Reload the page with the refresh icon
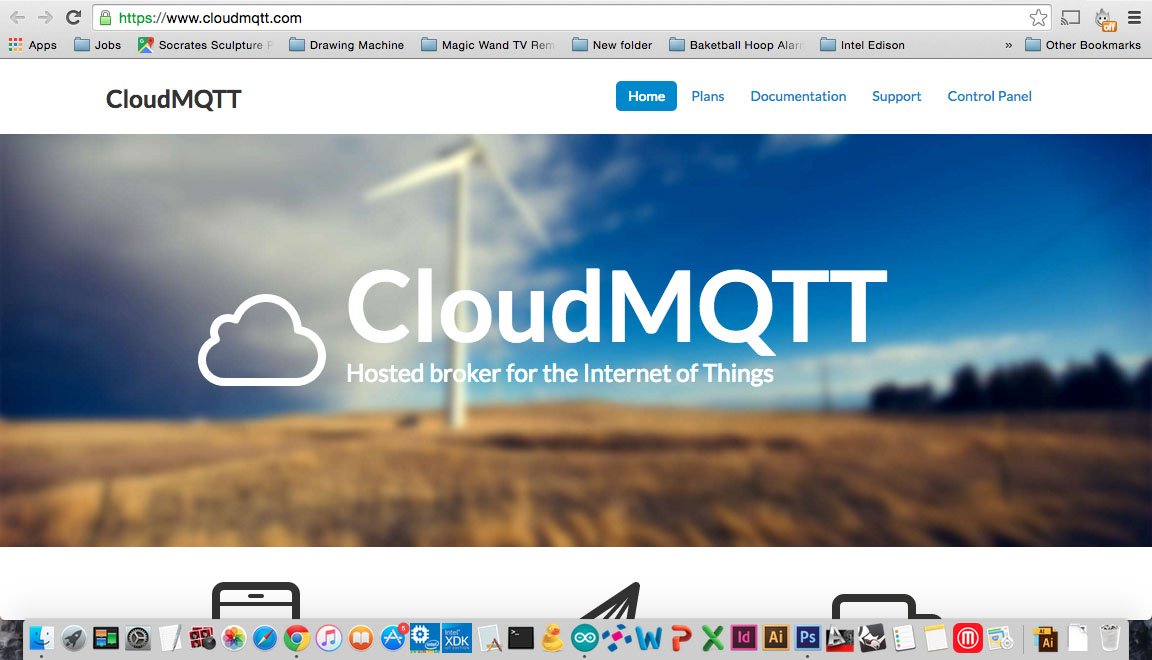Viewport: 1152px width, 660px height. (73, 18)
